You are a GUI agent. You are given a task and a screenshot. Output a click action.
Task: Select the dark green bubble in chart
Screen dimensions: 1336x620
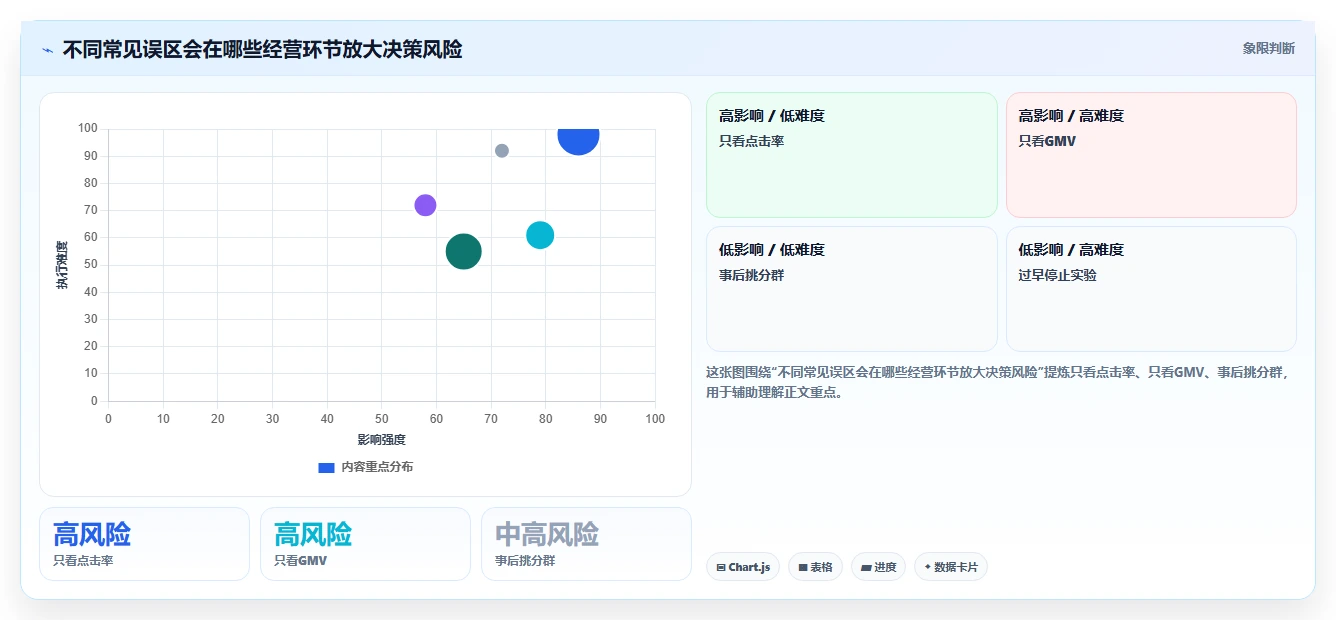[463, 251]
